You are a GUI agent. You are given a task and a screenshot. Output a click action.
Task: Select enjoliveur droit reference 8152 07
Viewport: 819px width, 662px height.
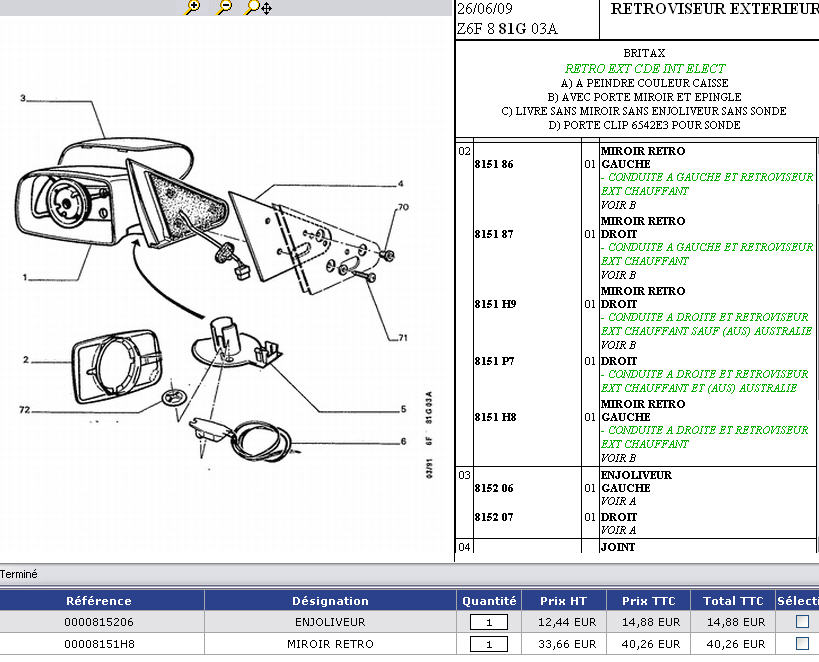(x=494, y=517)
